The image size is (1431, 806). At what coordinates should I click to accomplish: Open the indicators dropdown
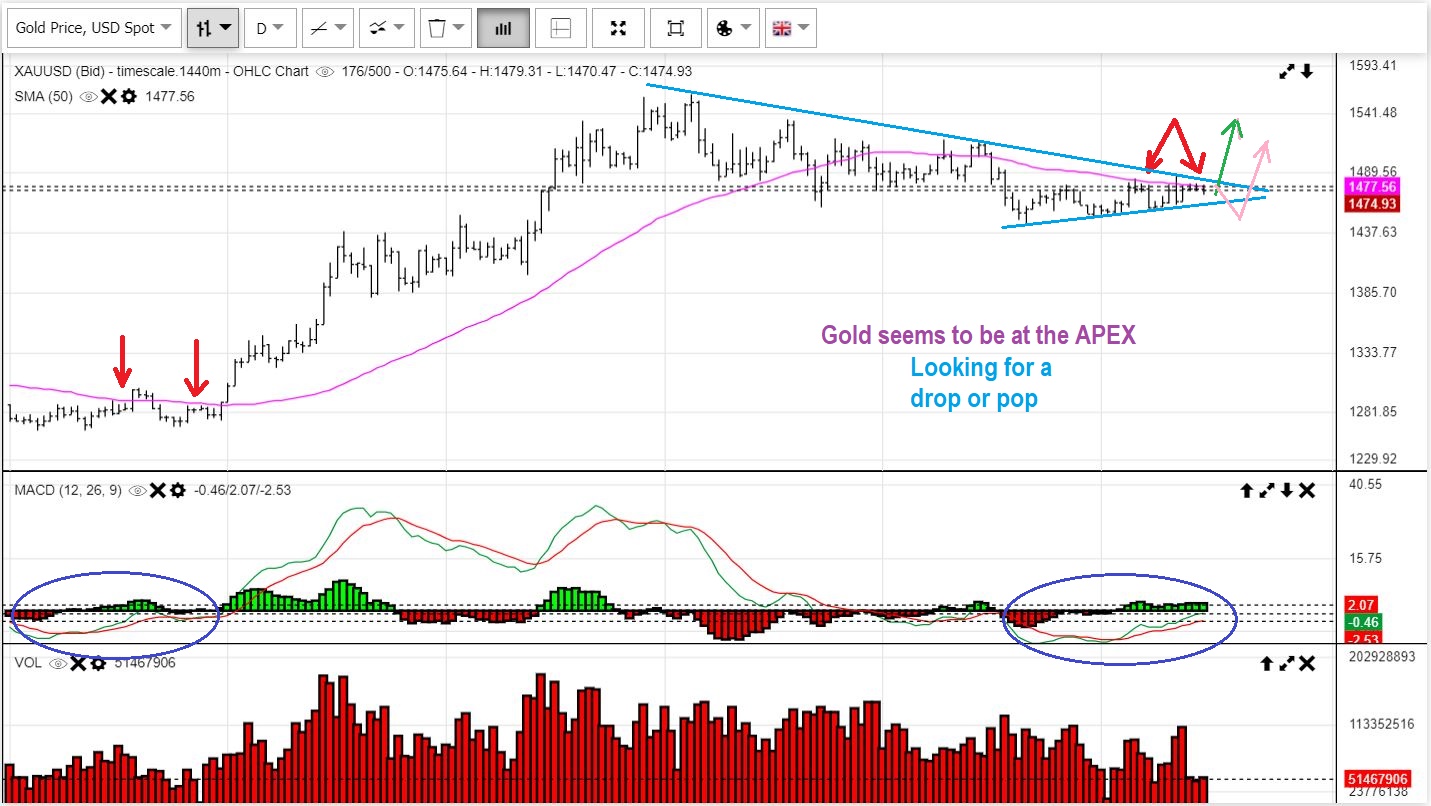(385, 28)
